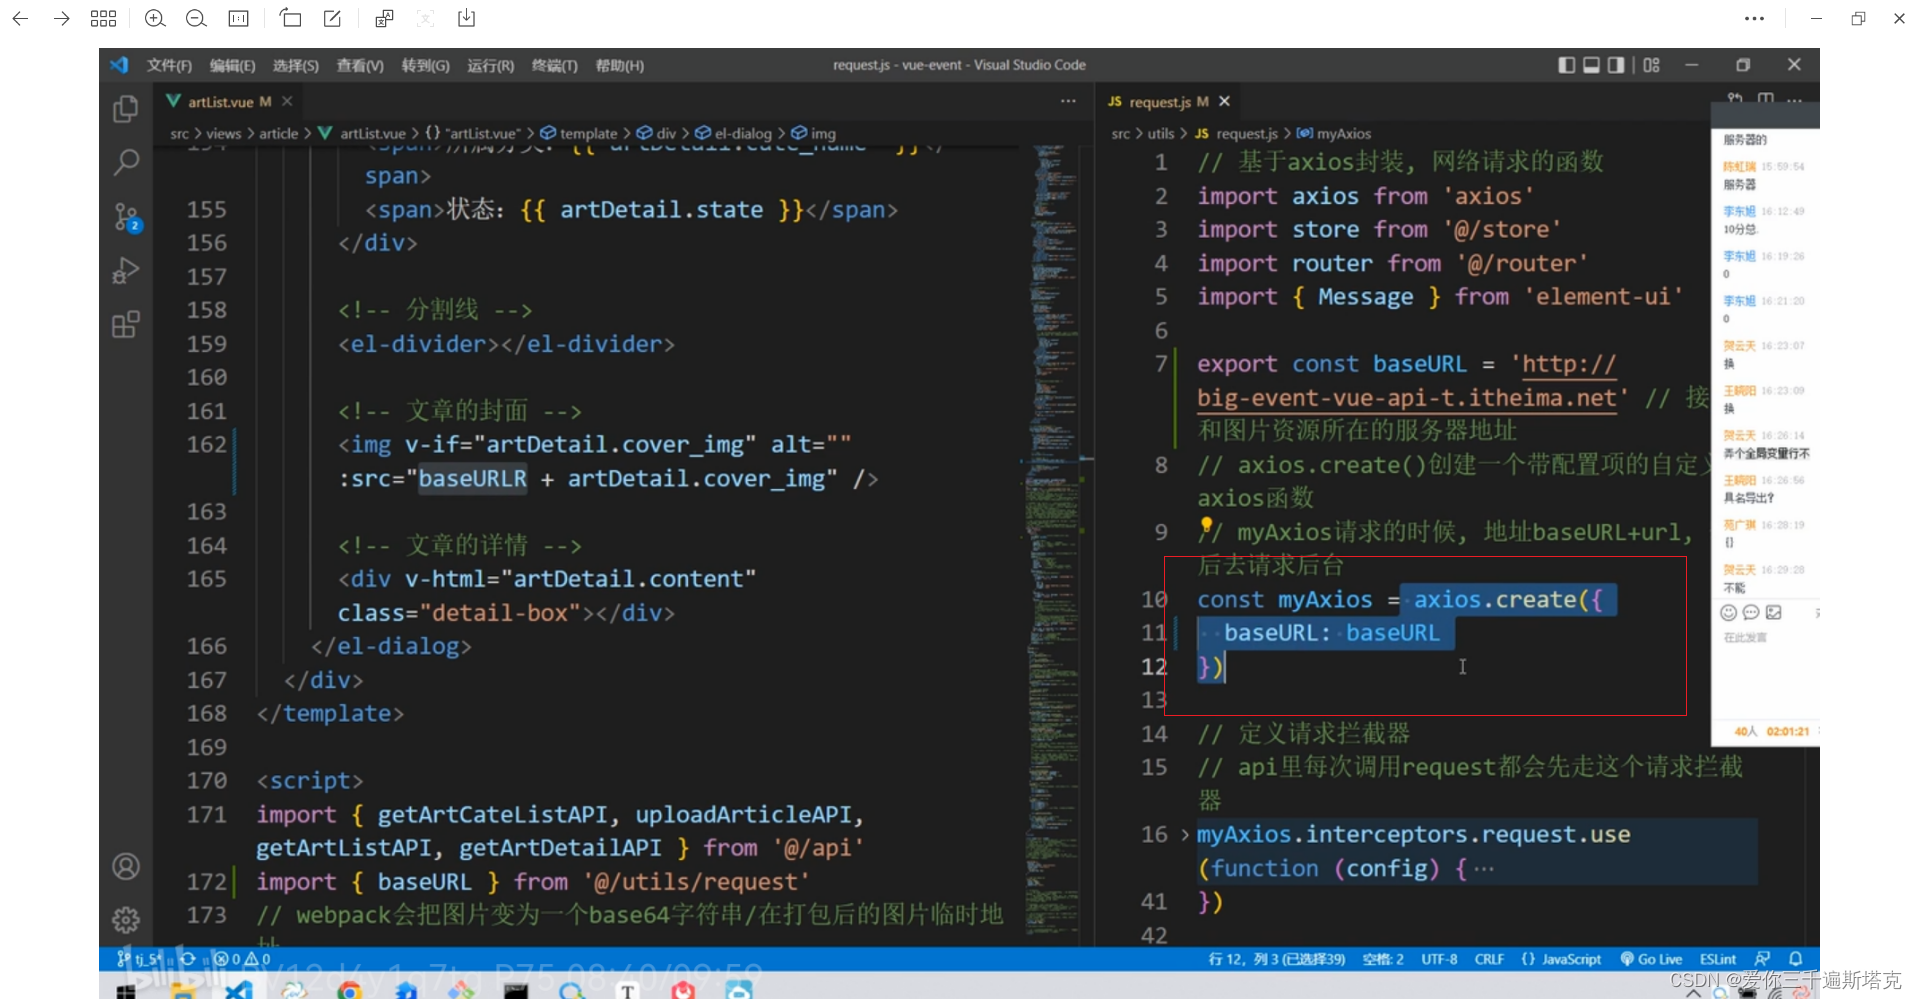Open Search in VS Code activity bar

(x=126, y=162)
